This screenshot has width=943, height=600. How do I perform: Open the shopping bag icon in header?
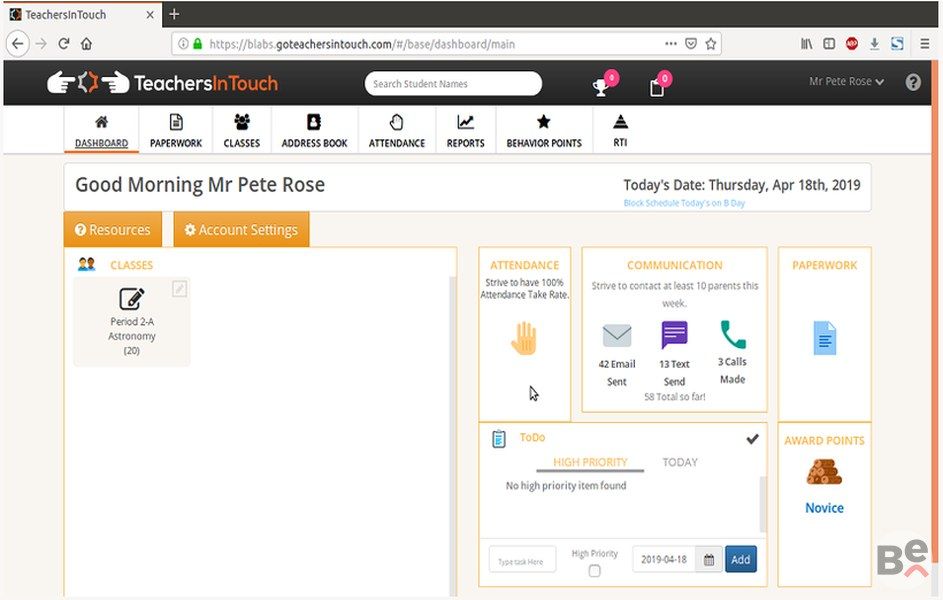(x=657, y=87)
